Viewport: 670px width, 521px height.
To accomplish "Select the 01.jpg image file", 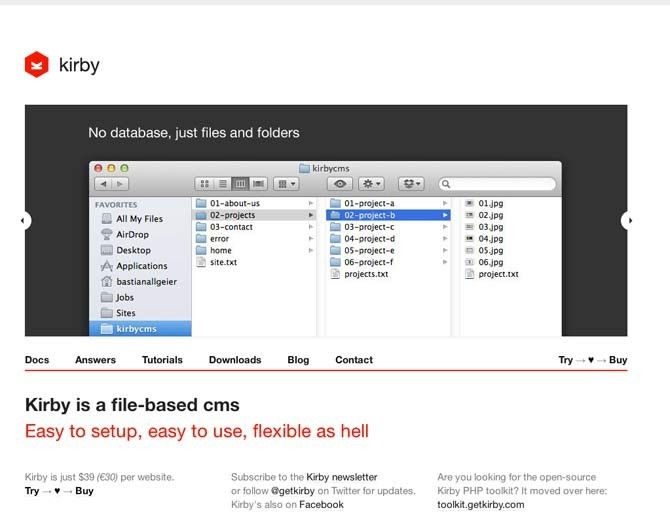I will click(484, 203).
